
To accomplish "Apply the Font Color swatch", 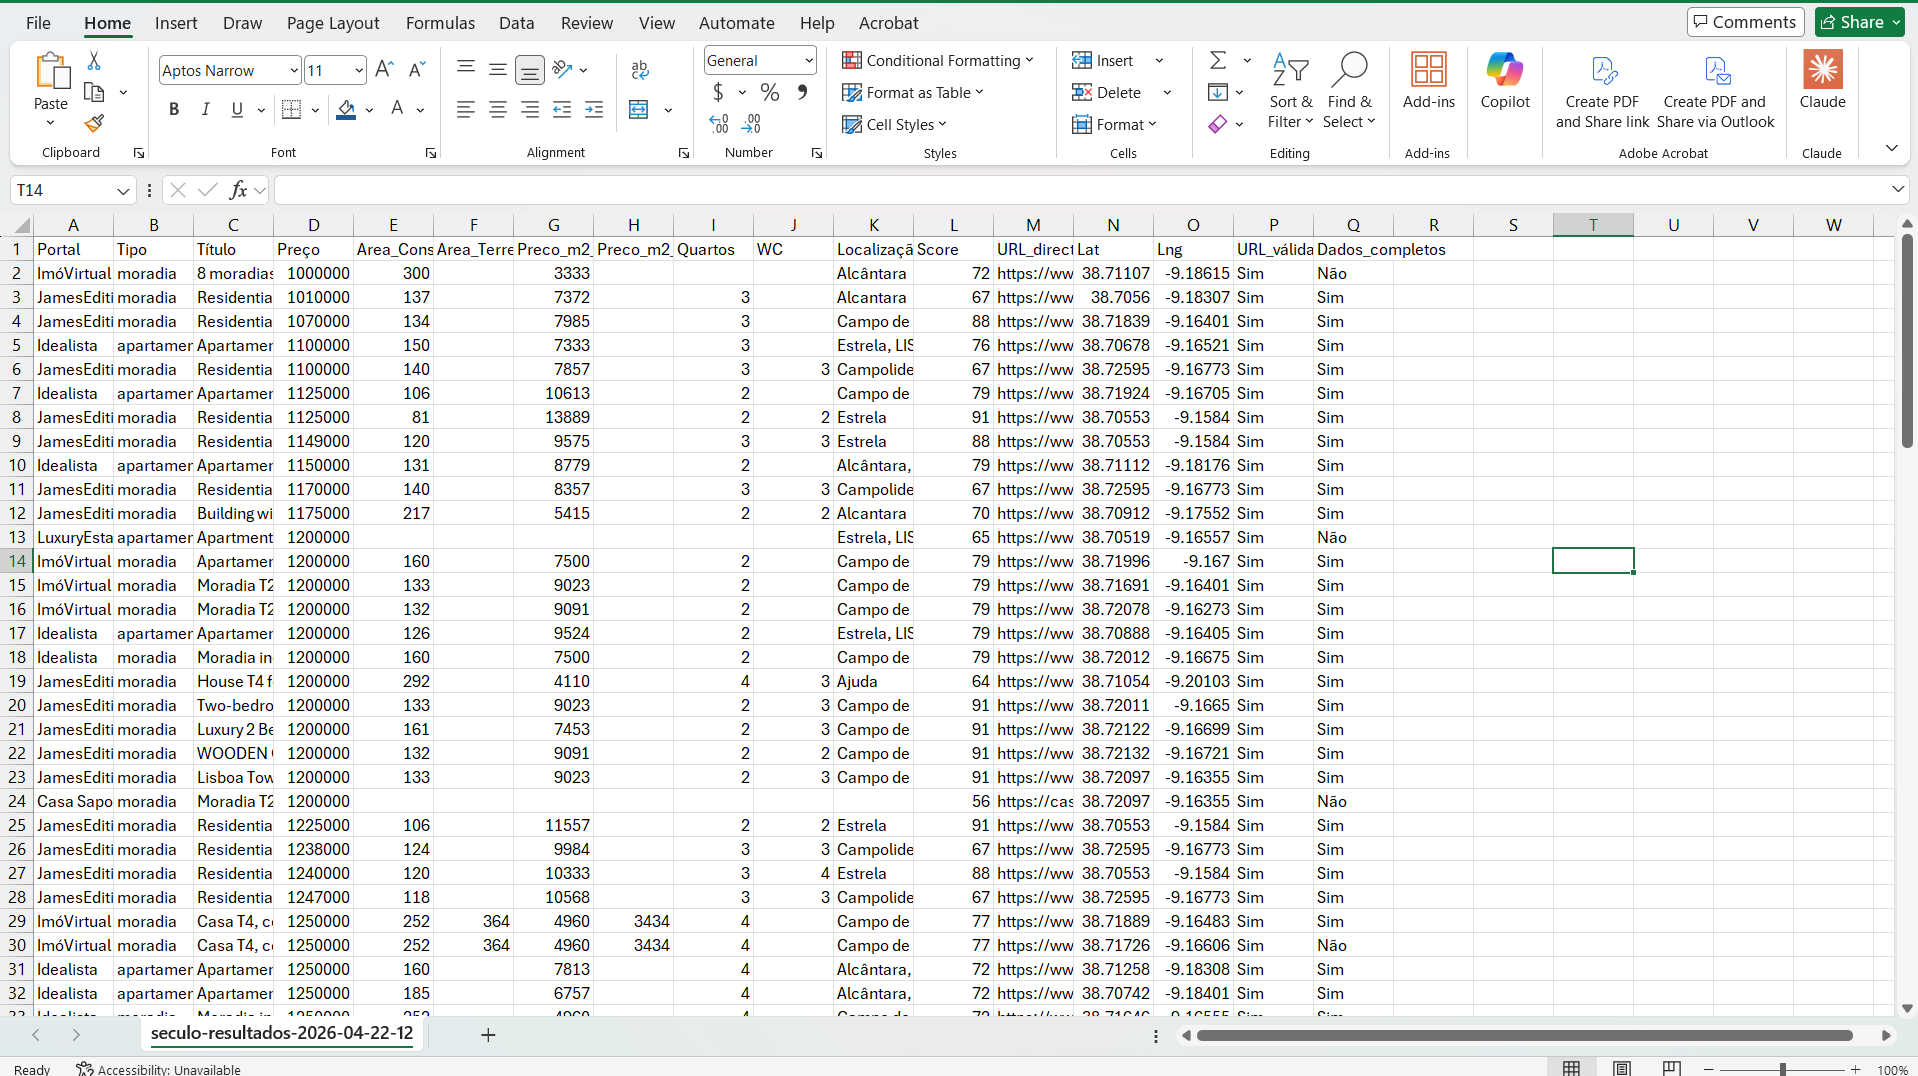I will point(397,109).
